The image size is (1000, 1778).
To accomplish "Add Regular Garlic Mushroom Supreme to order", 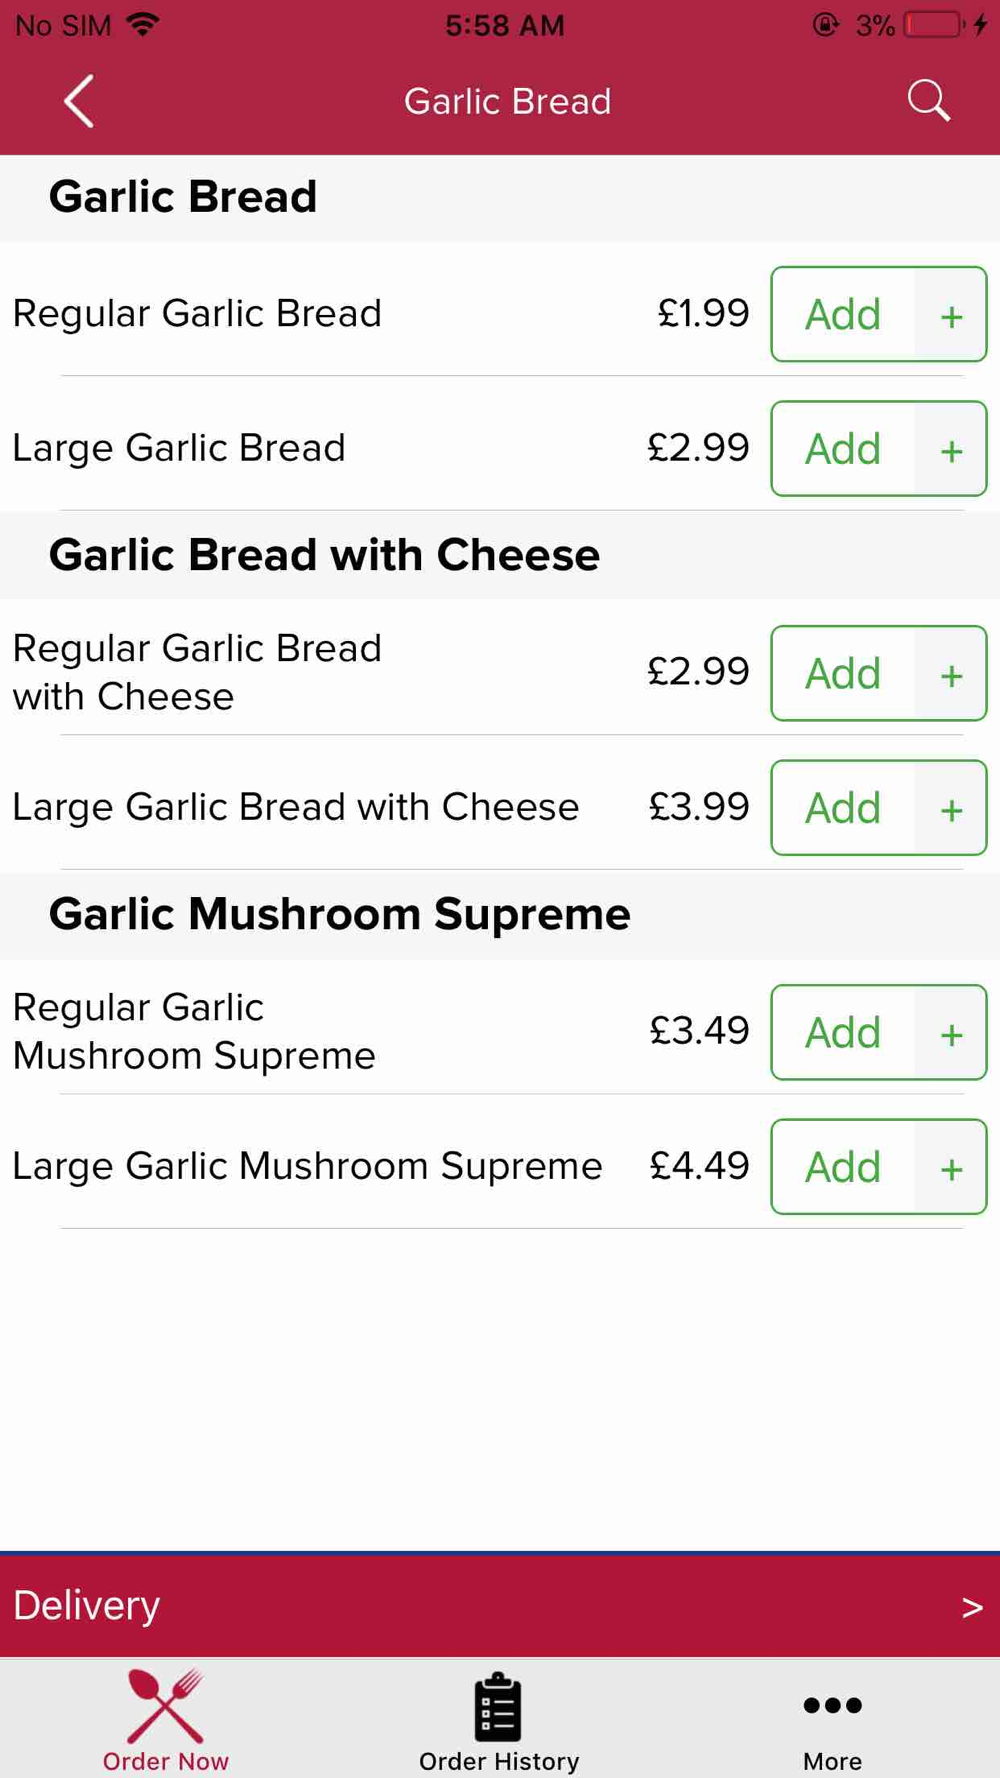I will point(843,1032).
